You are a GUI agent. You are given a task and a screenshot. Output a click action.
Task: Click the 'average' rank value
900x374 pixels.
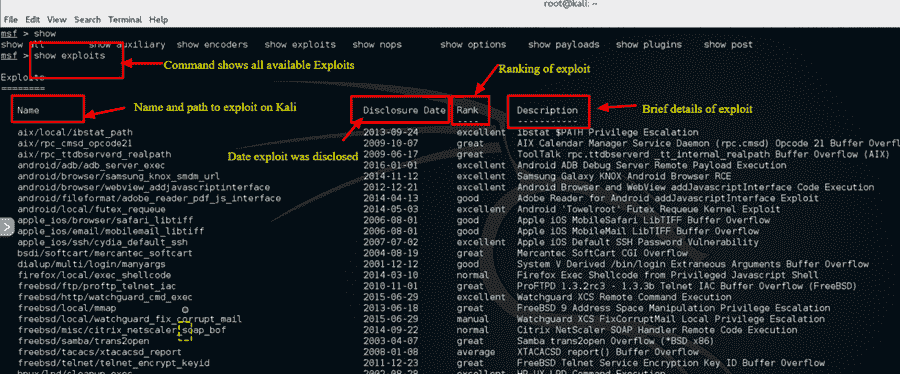click(x=475, y=352)
